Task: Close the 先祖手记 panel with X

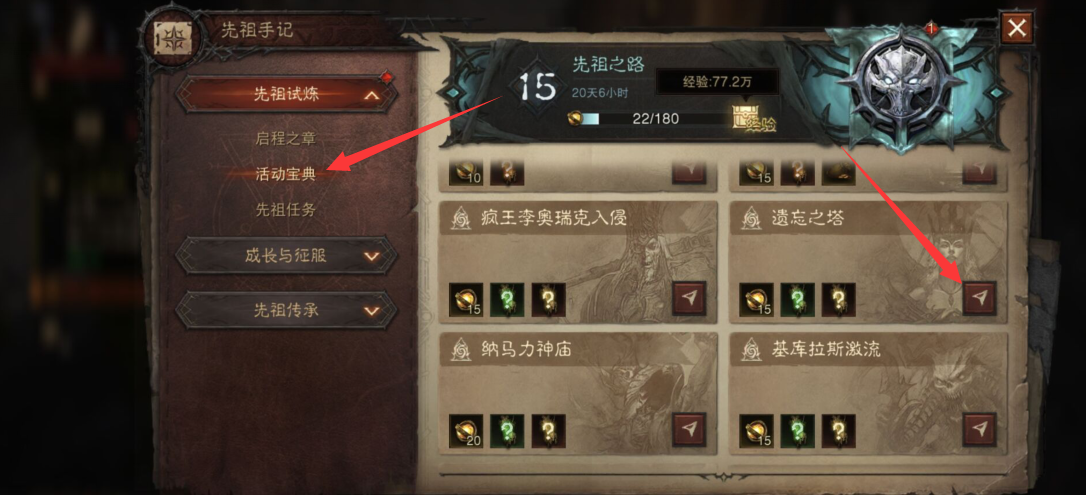Action: tap(1017, 29)
